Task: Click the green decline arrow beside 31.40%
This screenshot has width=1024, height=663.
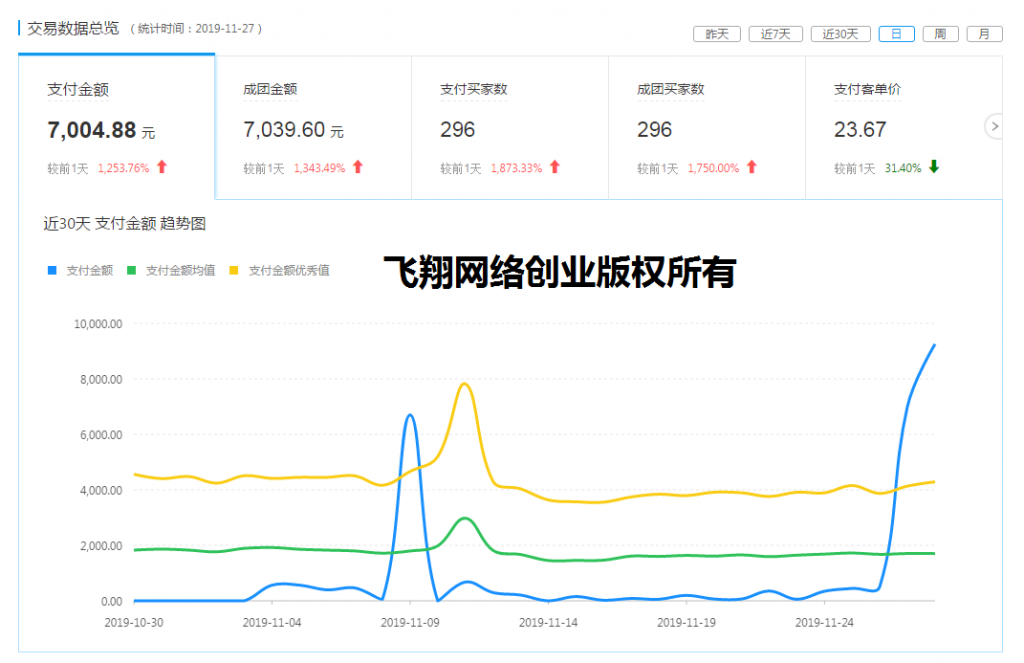Action: (x=934, y=168)
